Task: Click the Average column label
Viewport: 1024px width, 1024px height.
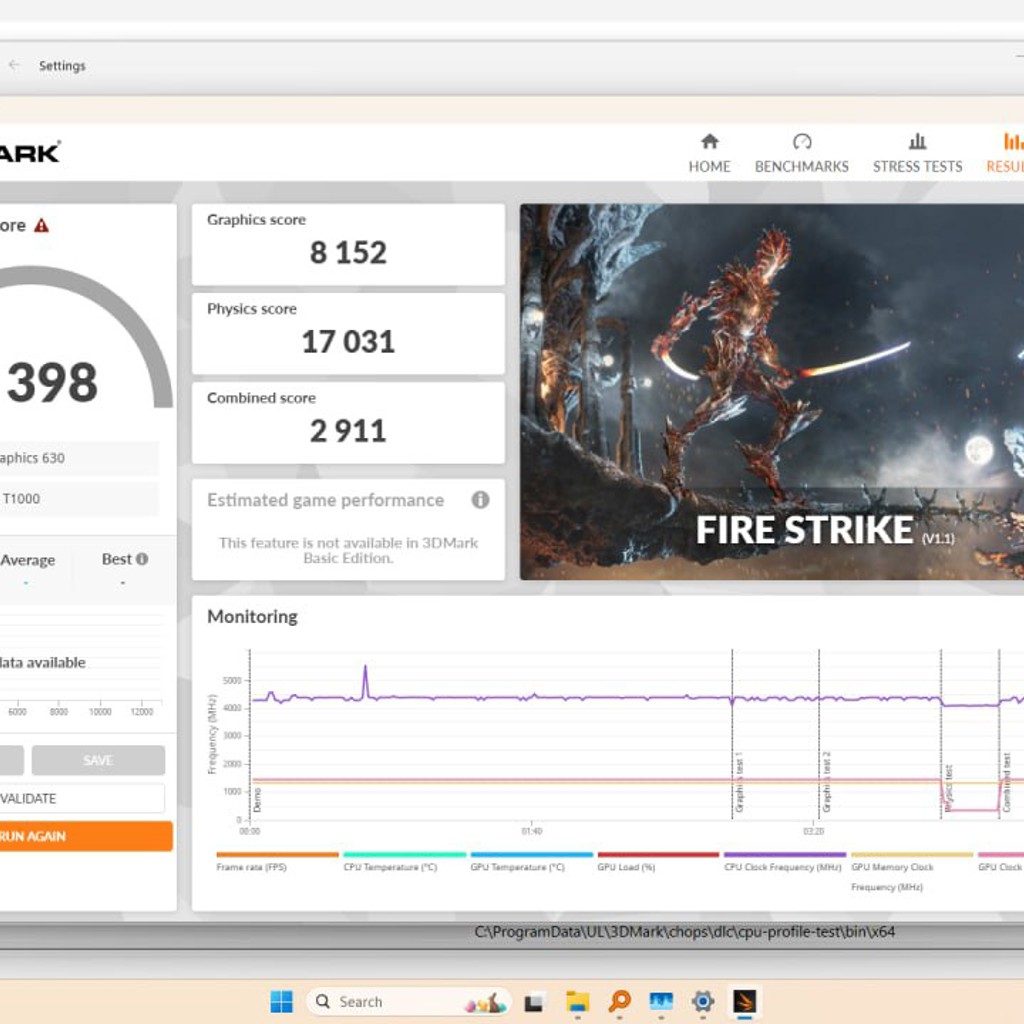Action: (27, 560)
